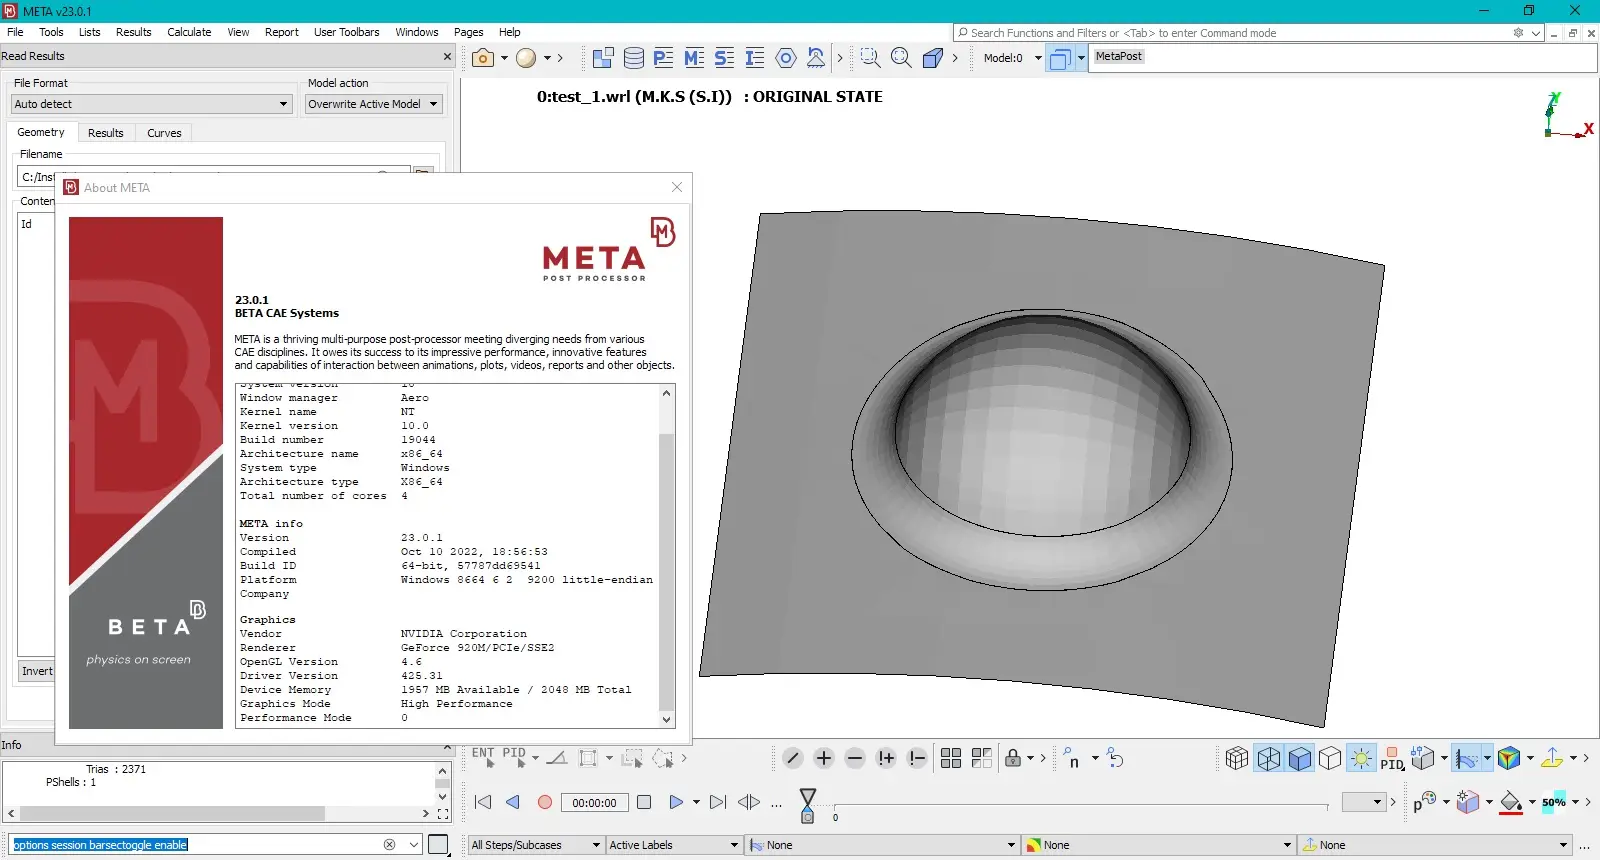
Task: Click the Or (slash) focus button
Action: 793,758
